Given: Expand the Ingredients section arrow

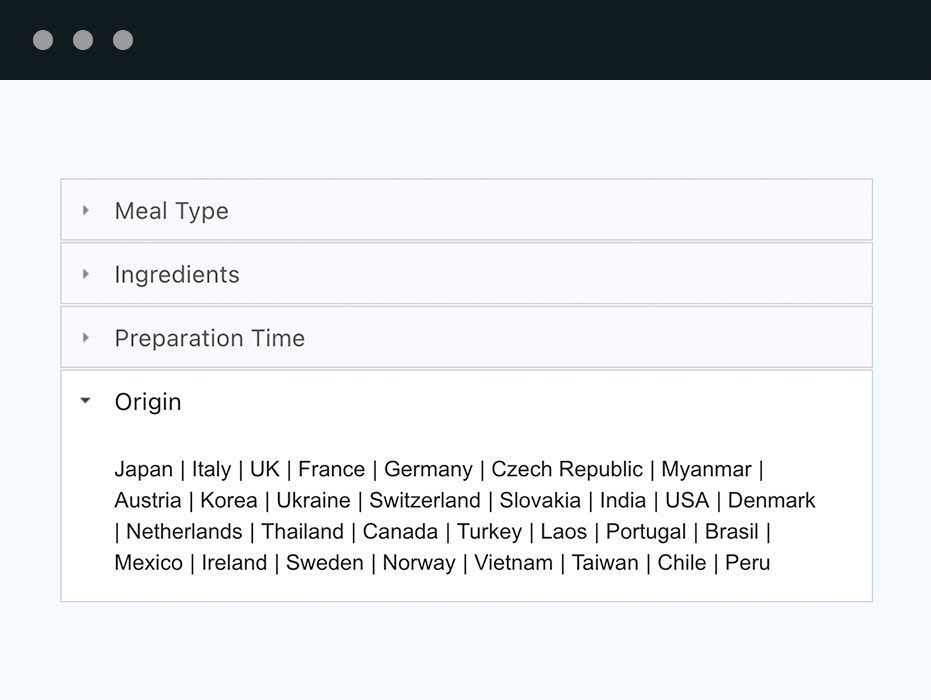Looking at the screenshot, I should 86,274.
